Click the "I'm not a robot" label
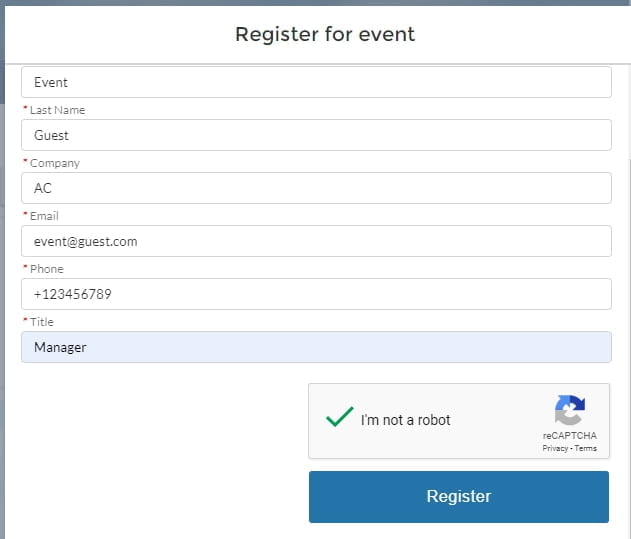Image resolution: width=631 pixels, height=539 pixels. [405, 420]
